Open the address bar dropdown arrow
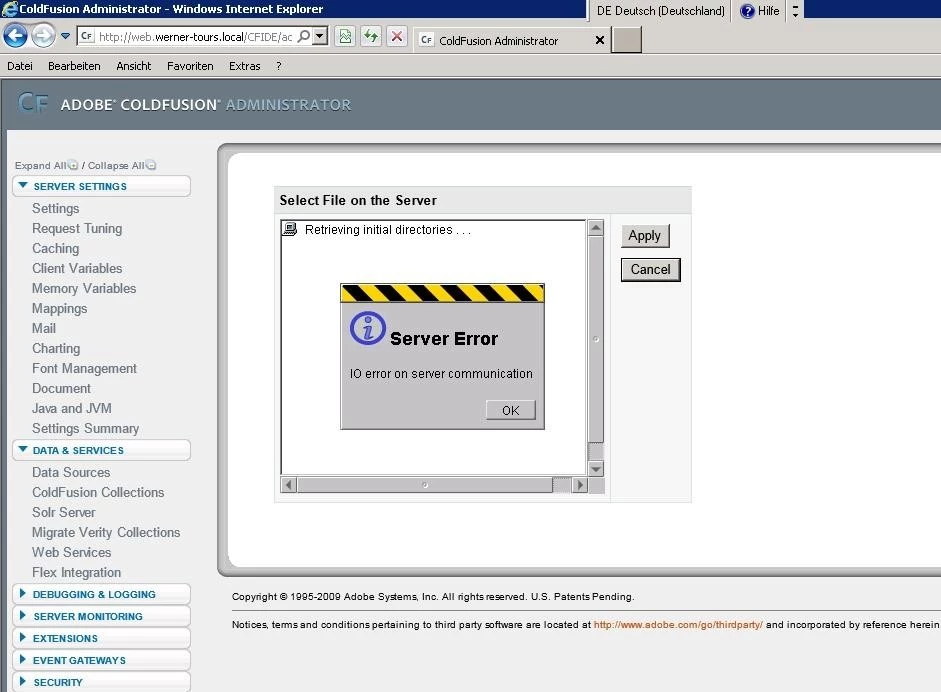941x692 pixels. (320, 36)
